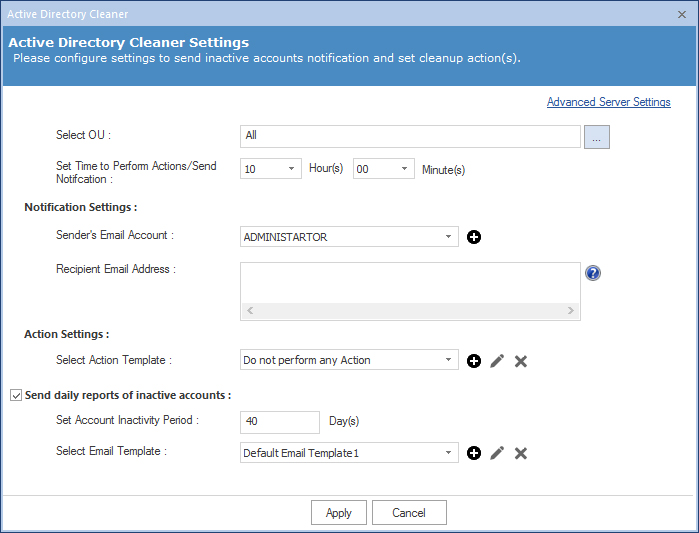Edit the selected email template

tap(497, 453)
